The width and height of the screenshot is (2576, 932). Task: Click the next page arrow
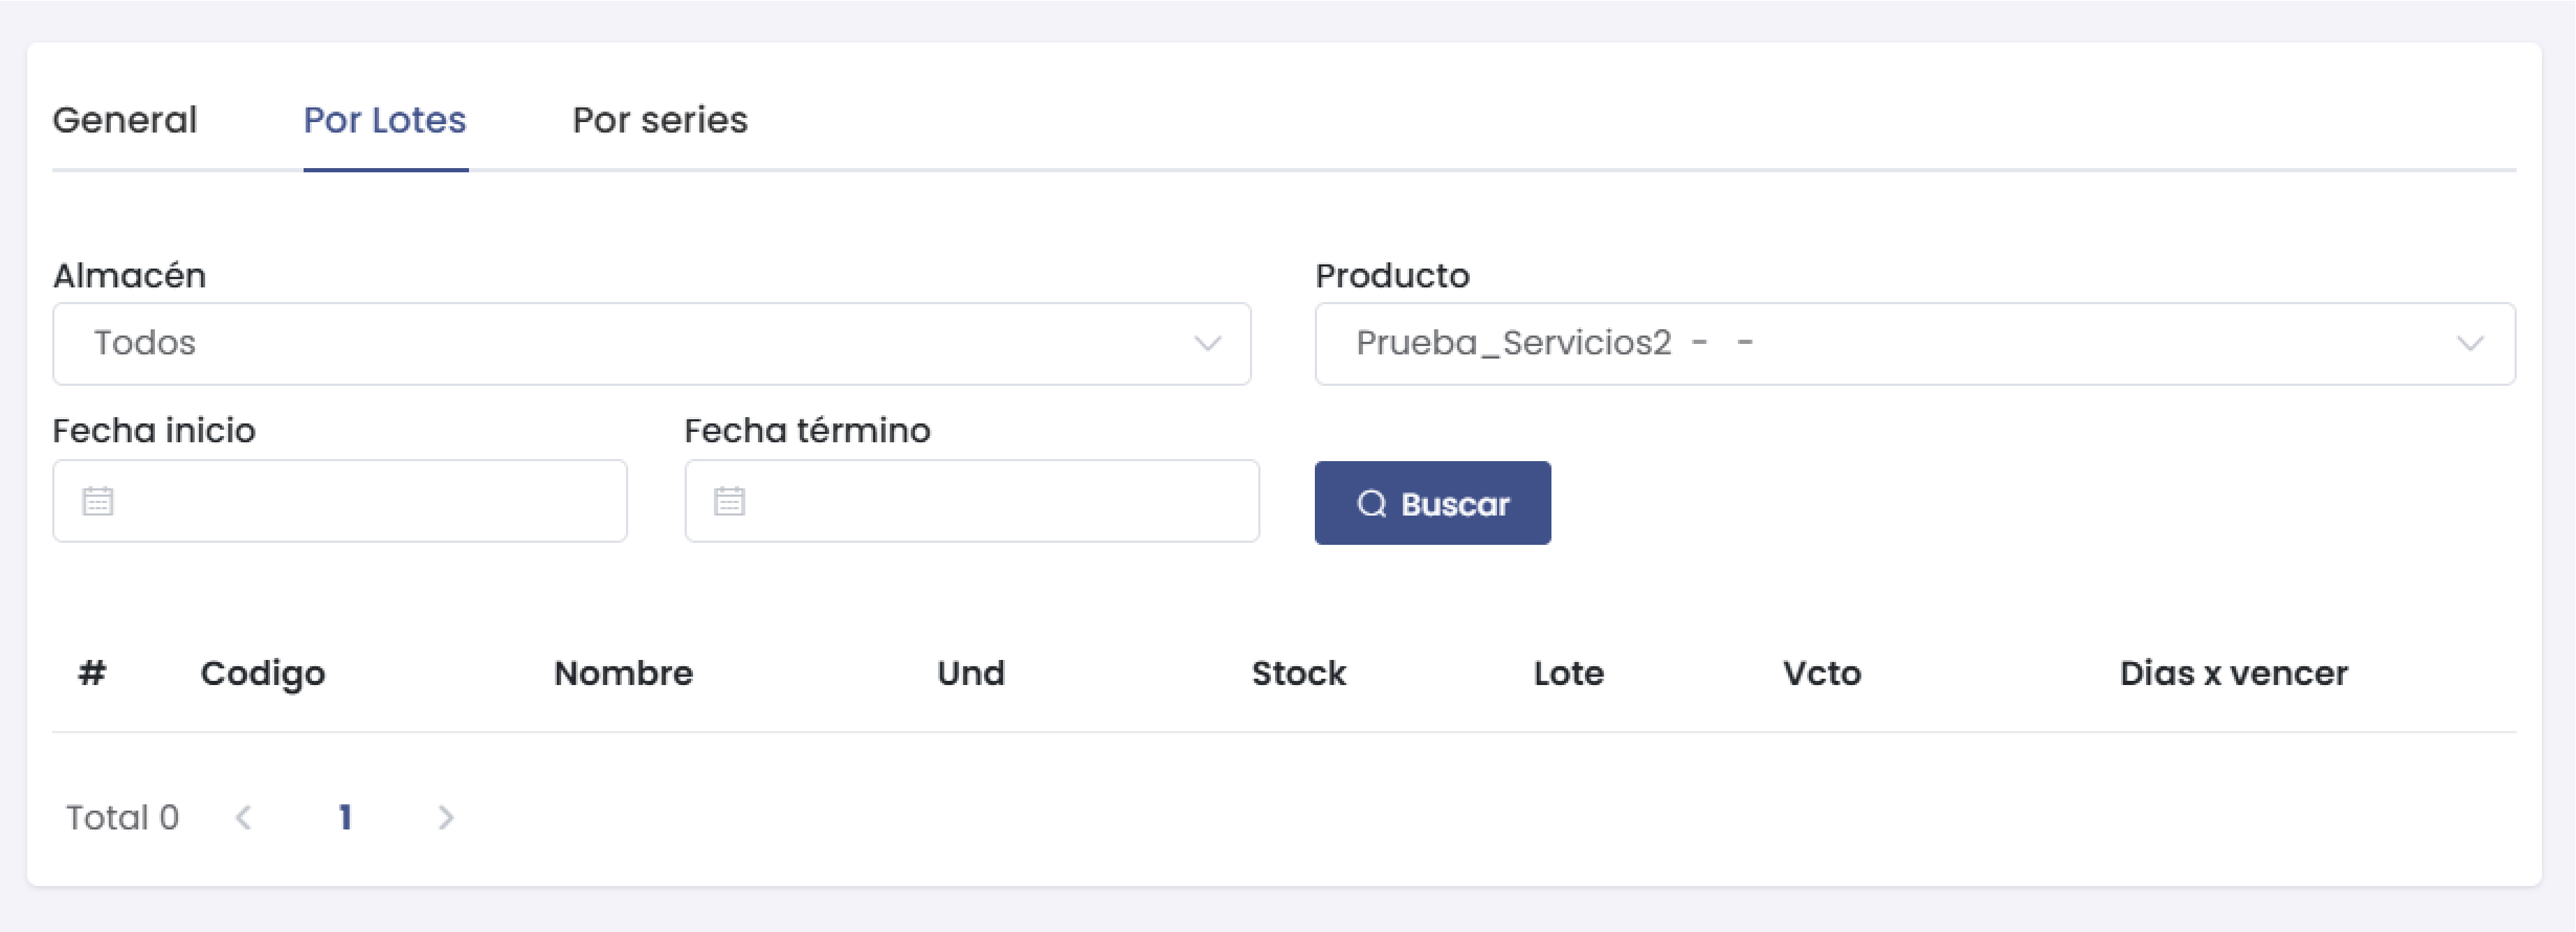coord(447,817)
